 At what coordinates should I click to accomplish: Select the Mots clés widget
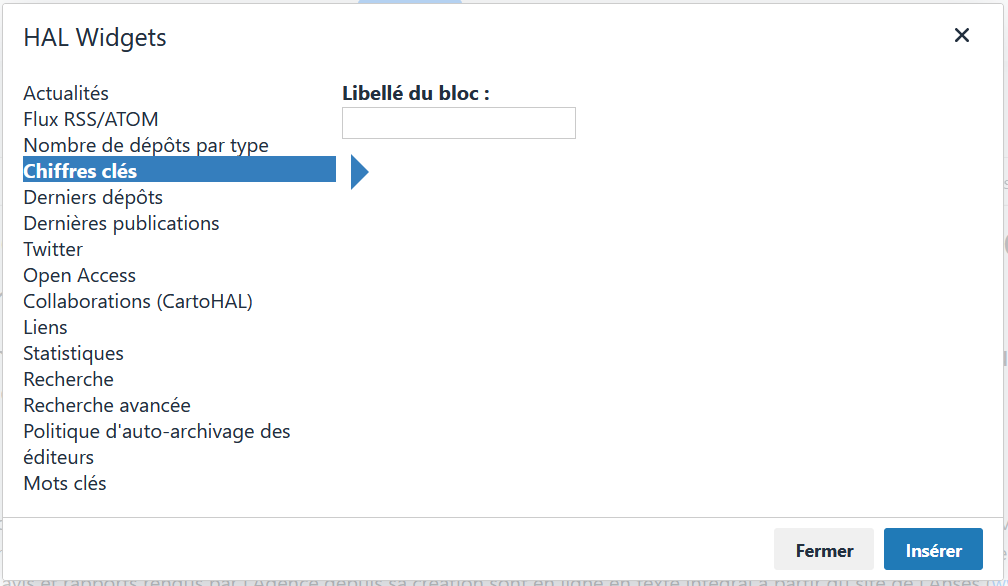(64, 483)
